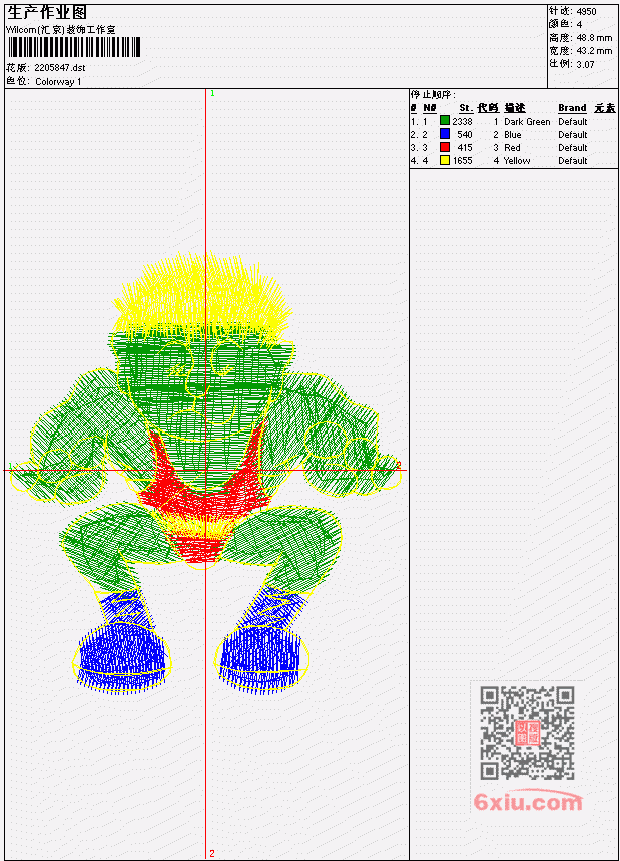Click the red '2' marker at horizontal axis right end

399,465
